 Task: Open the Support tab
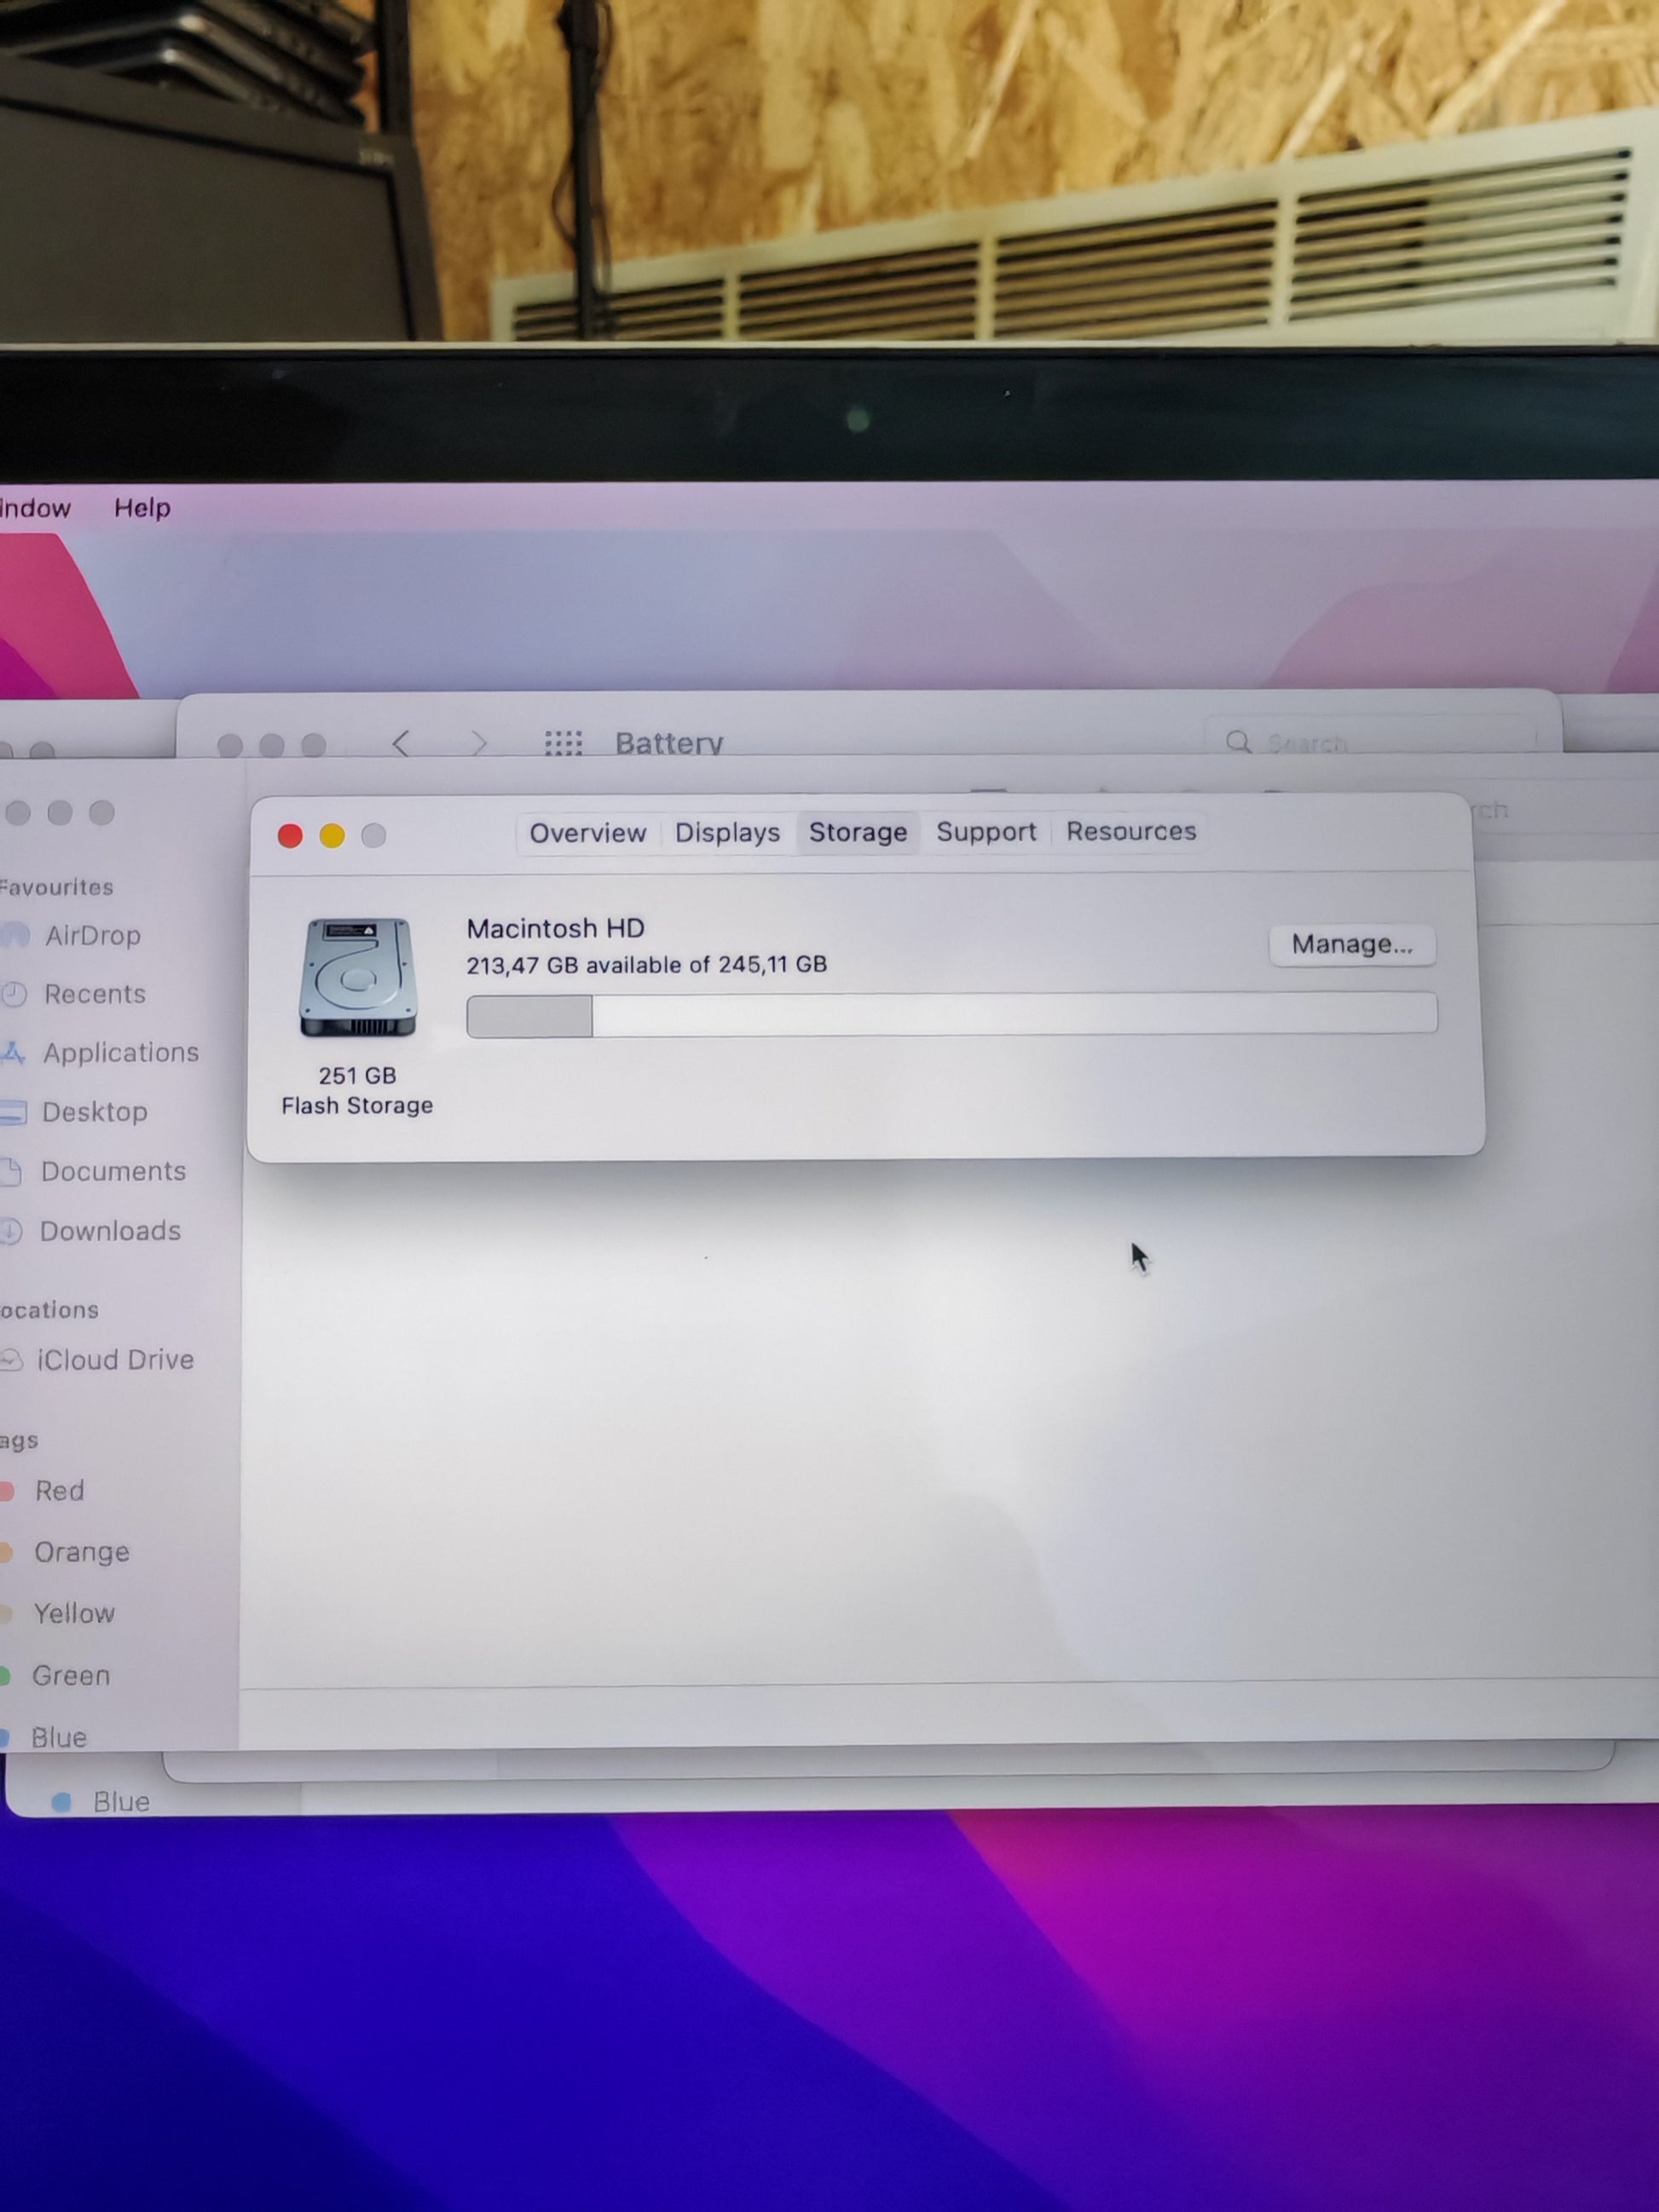(x=986, y=832)
